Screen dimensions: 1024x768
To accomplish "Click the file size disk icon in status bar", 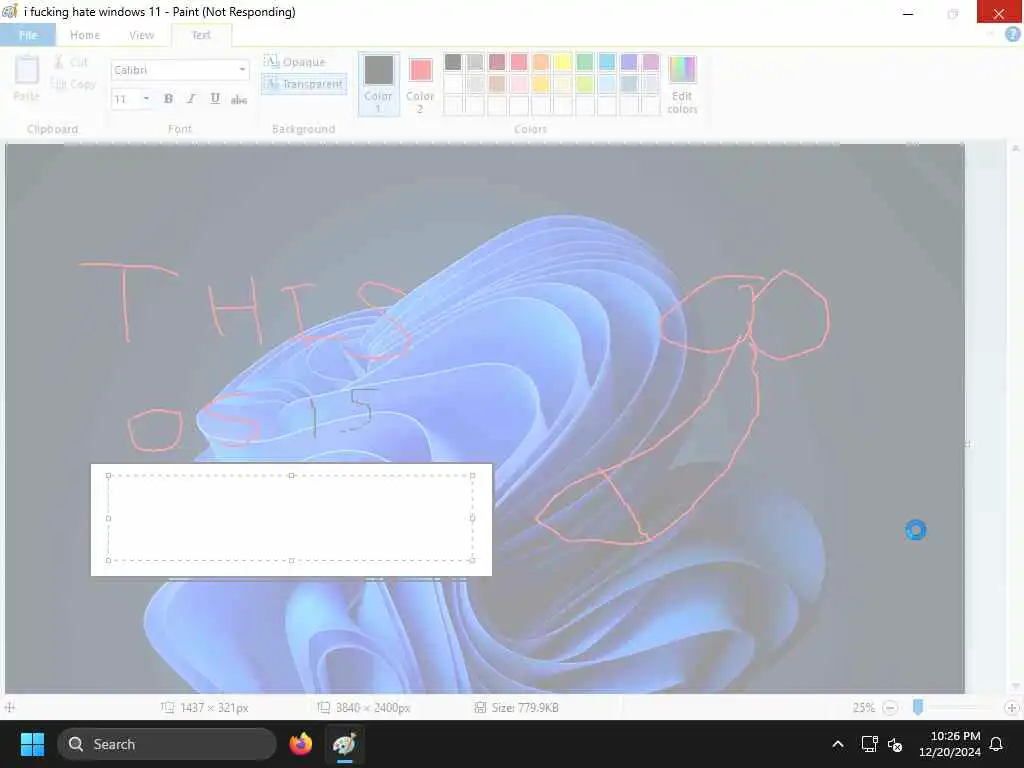I will pyautogui.click(x=480, y=707).
